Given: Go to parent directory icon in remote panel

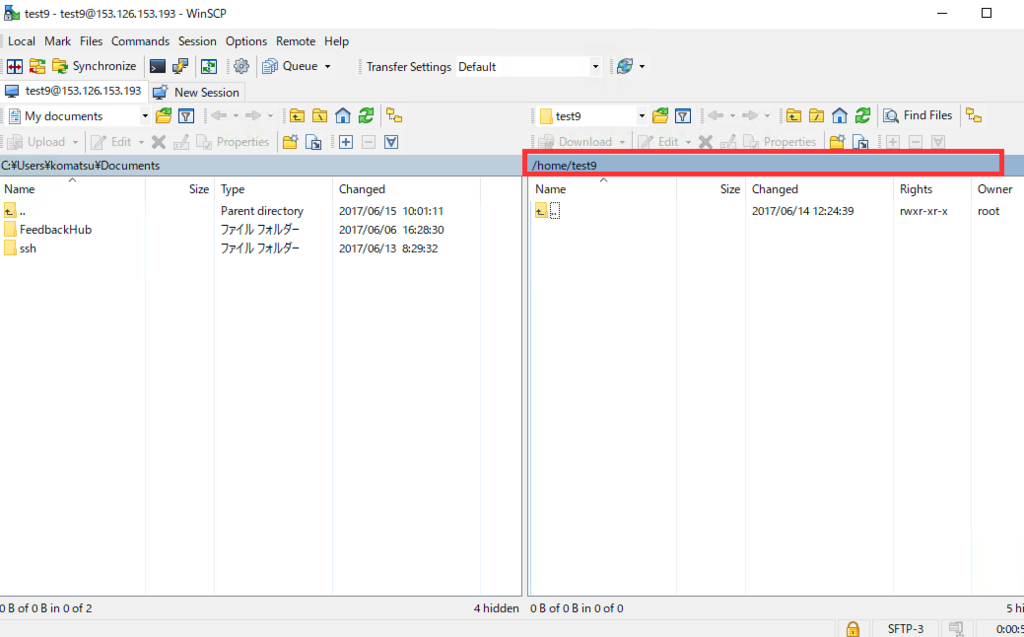Looking at the screenshot, I should 793,116.
